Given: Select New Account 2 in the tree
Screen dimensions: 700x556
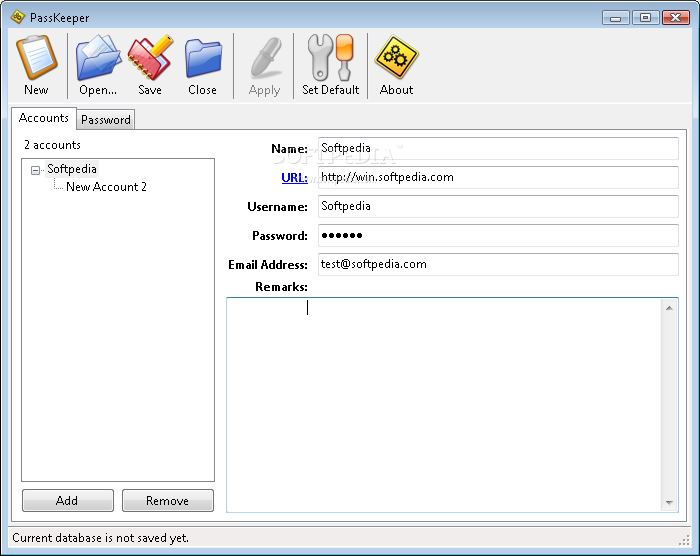Looking at the screenshot, I should [106, 187].
